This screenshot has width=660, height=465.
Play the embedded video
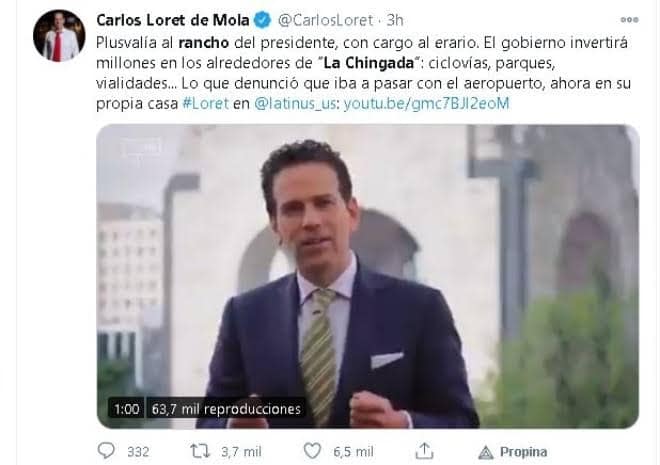pyautogui.click(x=367, y=276)
